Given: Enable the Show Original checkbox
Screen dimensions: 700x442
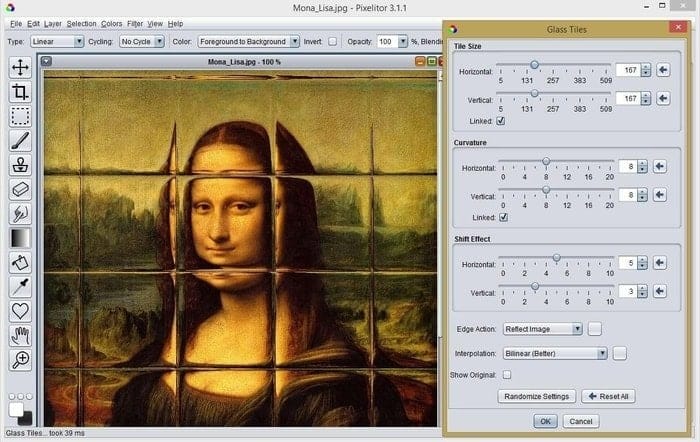Looking at the screenshot, I should tap(507, 375).
